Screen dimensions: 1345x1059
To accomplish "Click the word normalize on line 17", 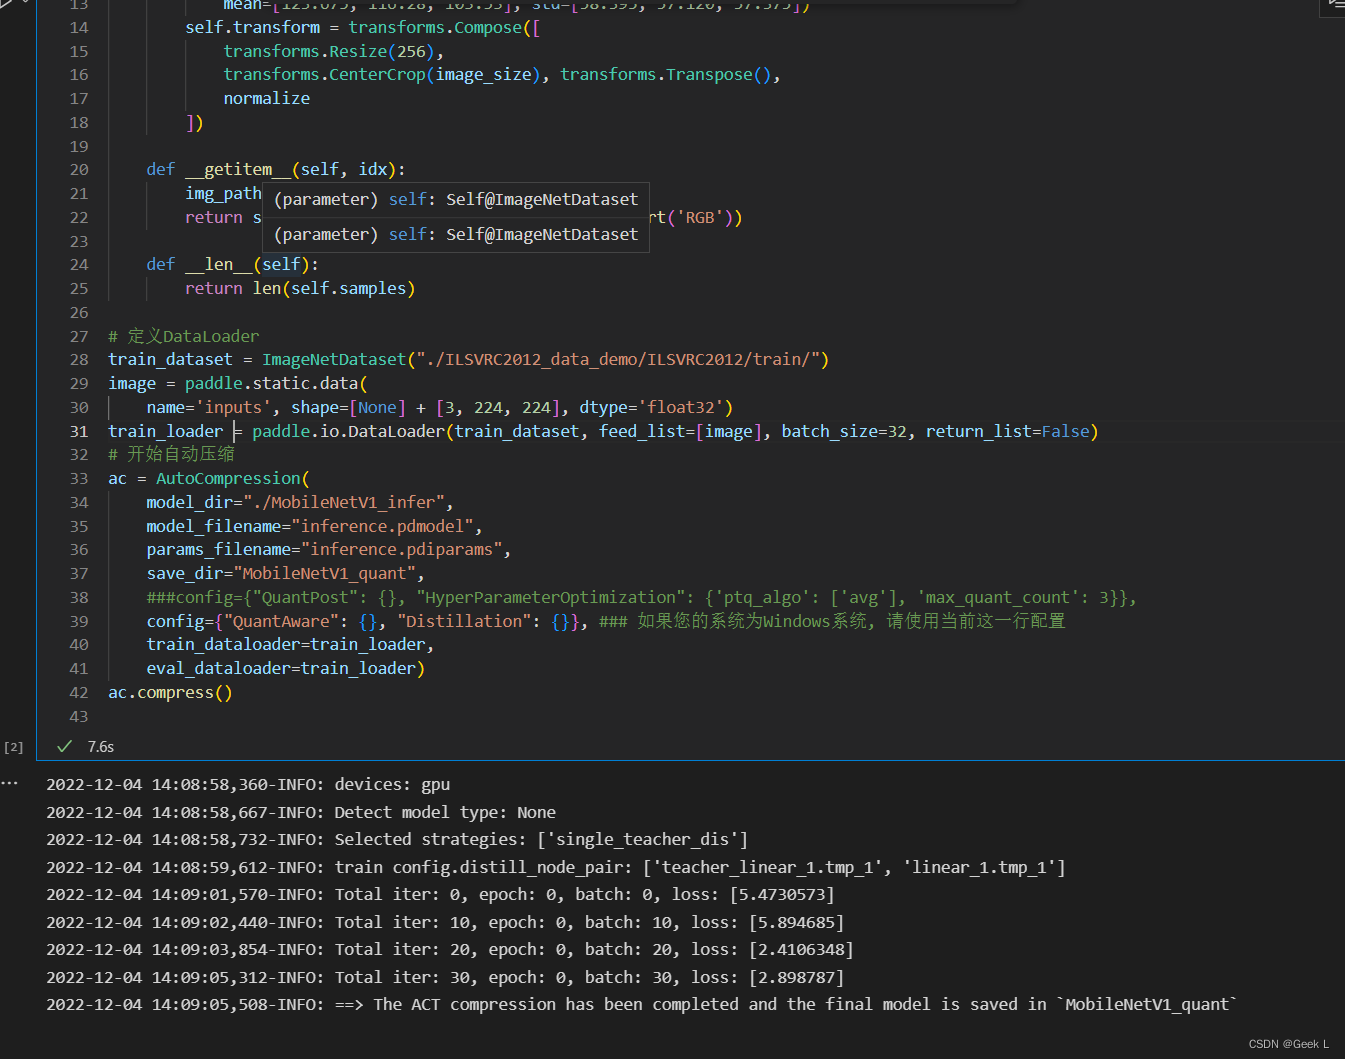I will click(x=266, y=98).
